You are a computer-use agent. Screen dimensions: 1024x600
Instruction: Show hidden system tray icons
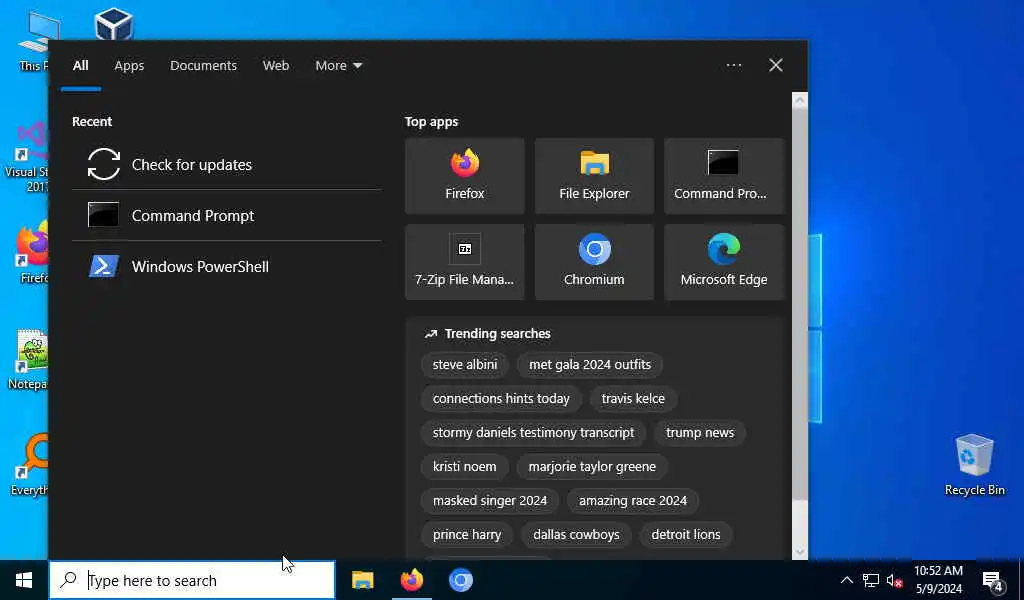coord(846,580)
